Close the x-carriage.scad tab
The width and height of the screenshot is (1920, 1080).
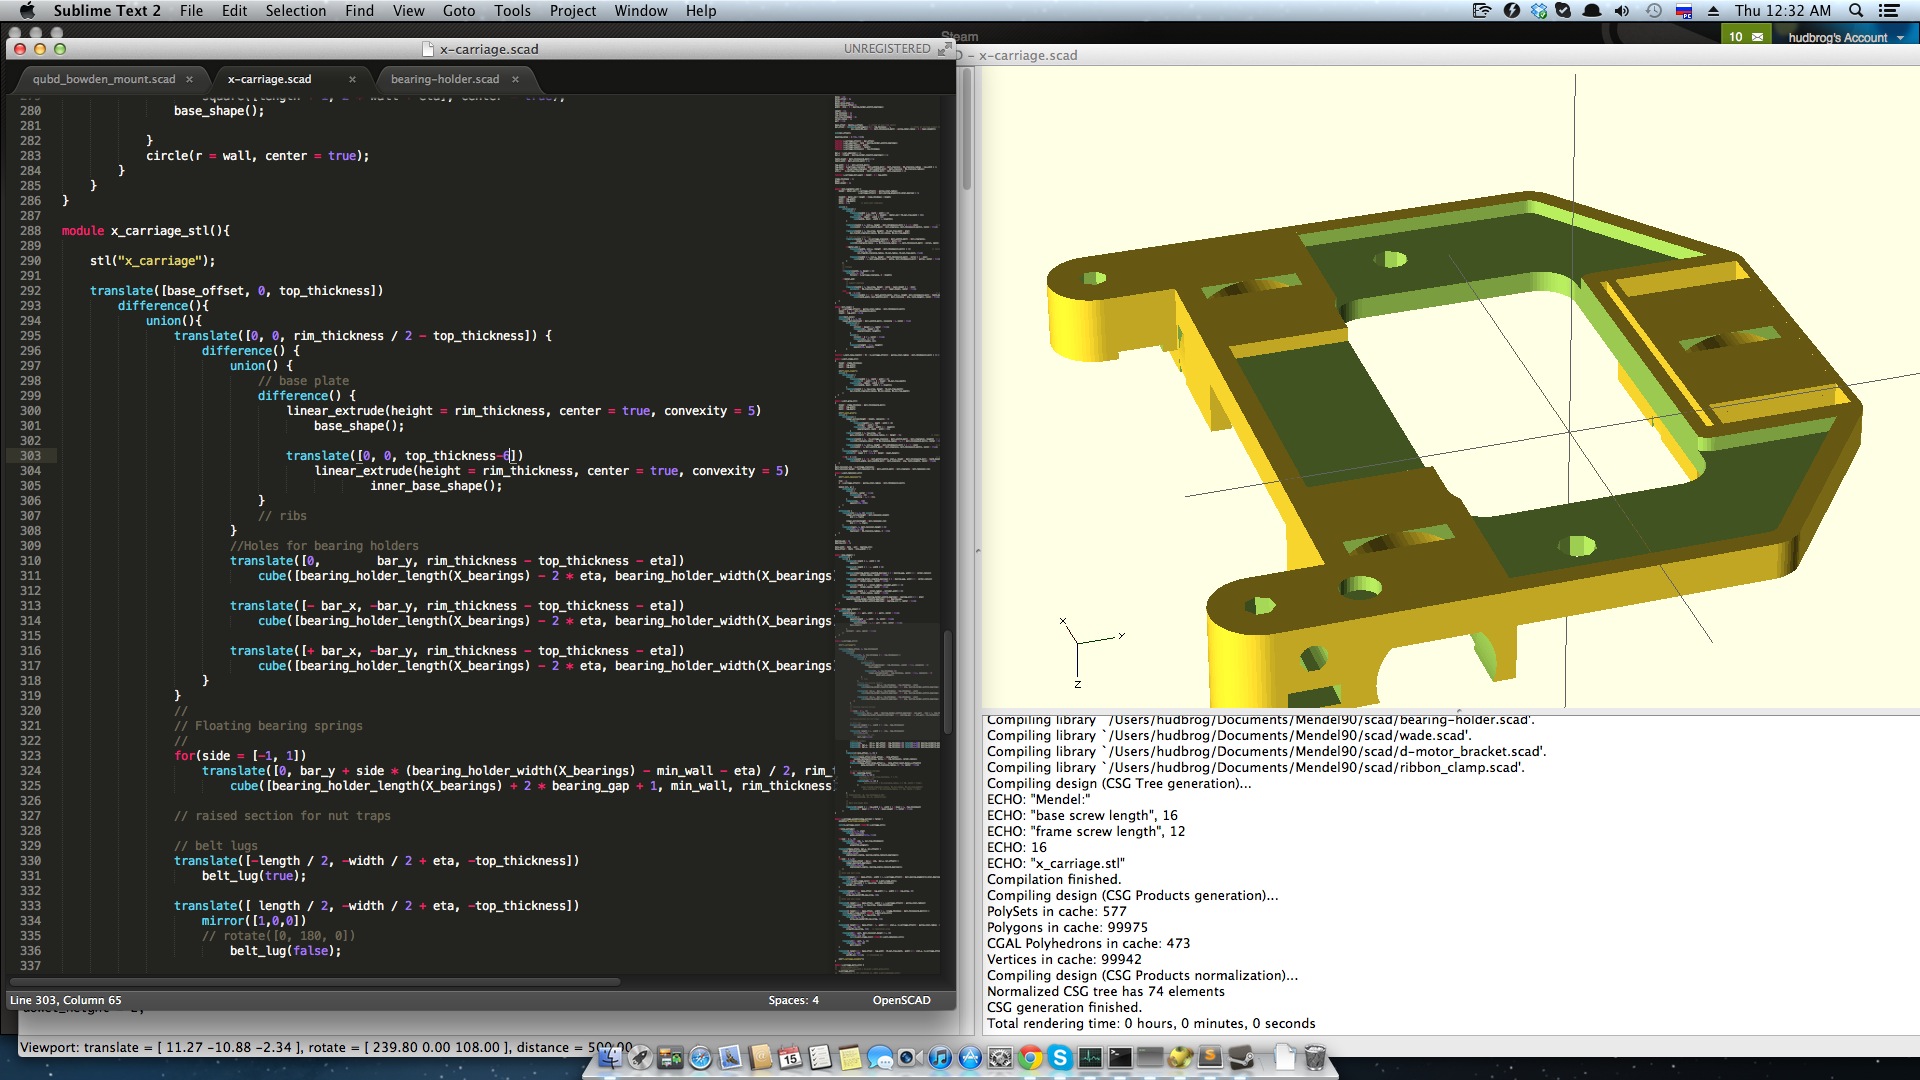click(352, 79)
